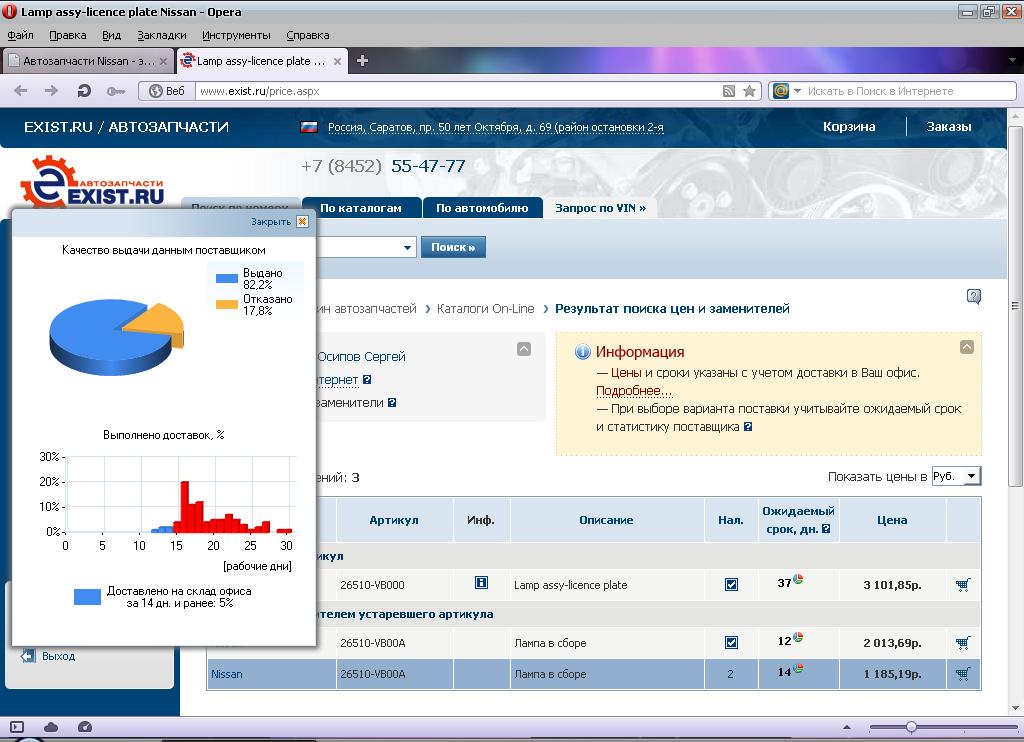Viewport: 1024px width, 742px height.
Task: Click the zoom slider handle in status bar
Action: coord(911,726)
